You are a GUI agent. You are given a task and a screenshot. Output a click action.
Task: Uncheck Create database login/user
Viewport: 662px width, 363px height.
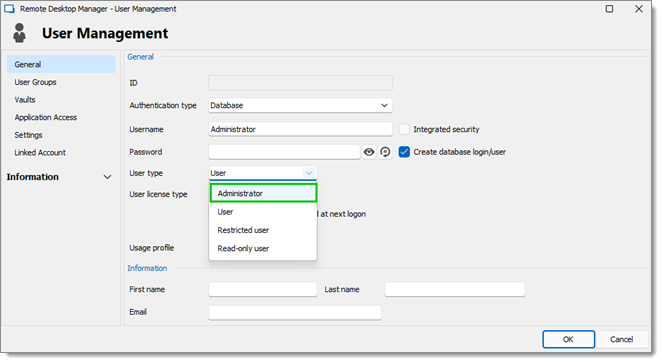404,152
